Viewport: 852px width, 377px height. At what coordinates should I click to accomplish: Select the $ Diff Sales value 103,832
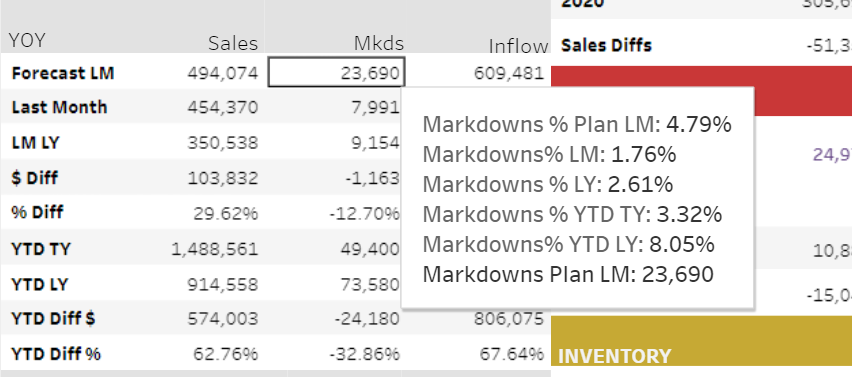point(223,178)
